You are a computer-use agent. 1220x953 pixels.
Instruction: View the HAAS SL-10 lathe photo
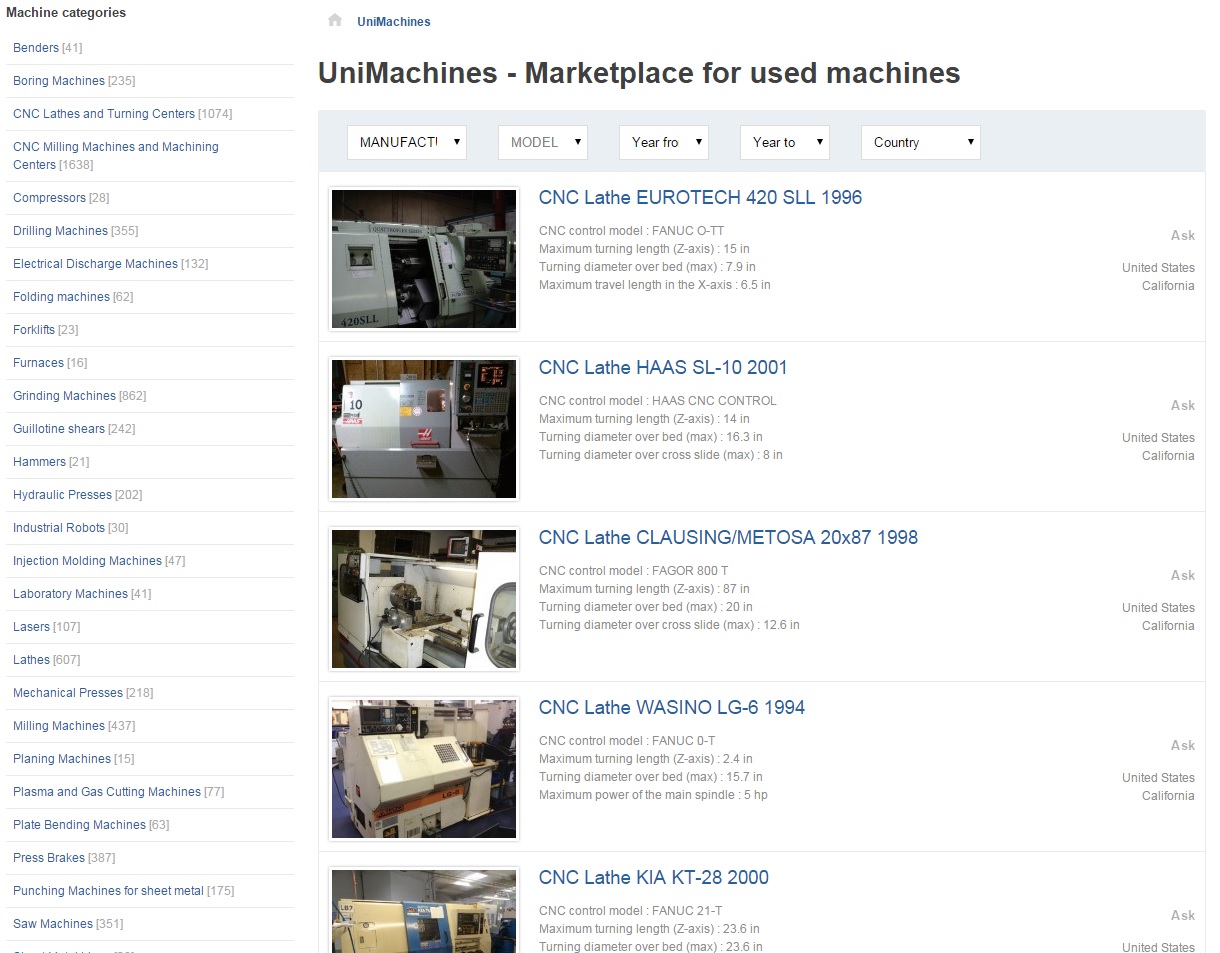[x=424, y=429]
